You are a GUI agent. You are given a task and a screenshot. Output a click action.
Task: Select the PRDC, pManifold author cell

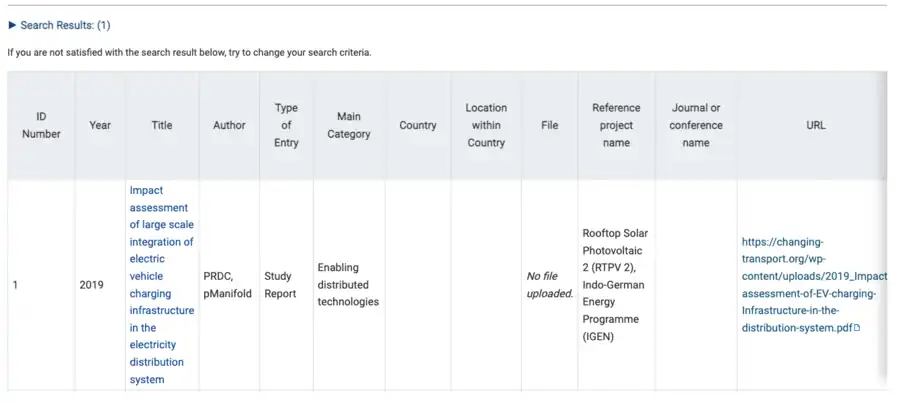tap(228, 285)
